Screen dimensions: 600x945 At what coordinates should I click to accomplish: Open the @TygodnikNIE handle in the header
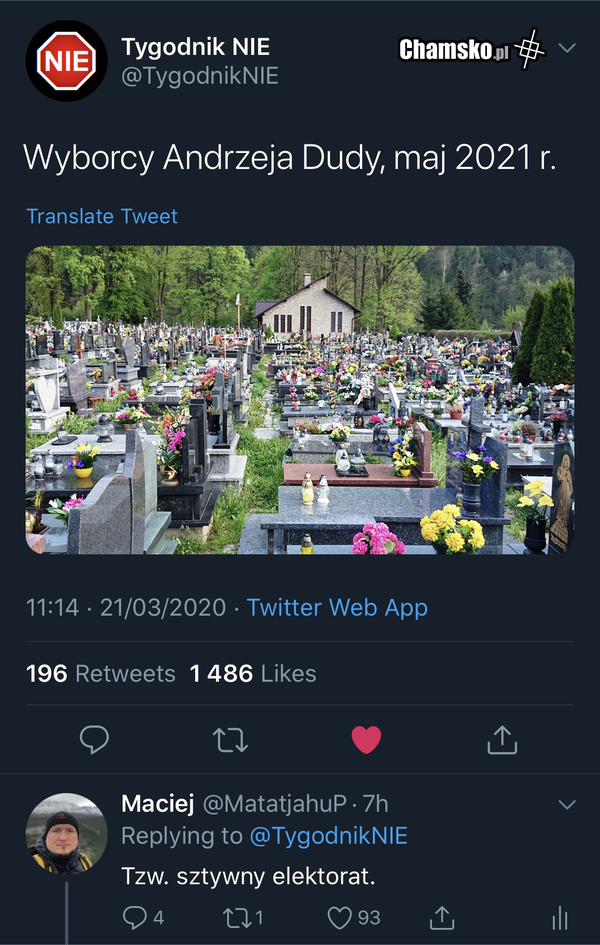coord(200,76)
